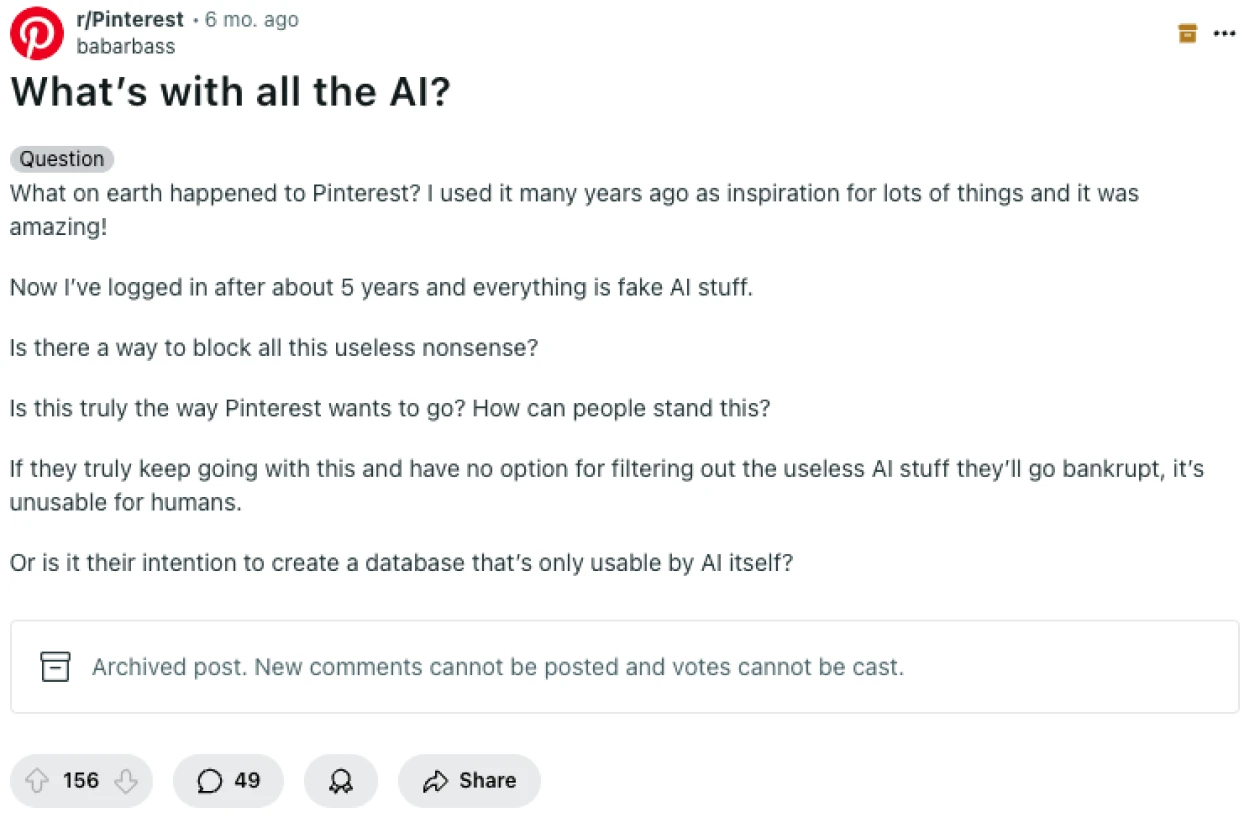Click the gold archived badge icon
1260x816 pixels.
[x=1186, y=33]
